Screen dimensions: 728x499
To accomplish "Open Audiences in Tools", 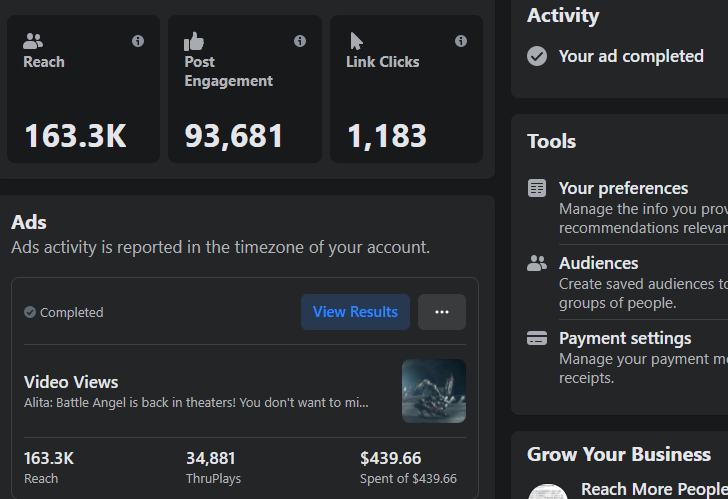I will (x=598, y=263).
